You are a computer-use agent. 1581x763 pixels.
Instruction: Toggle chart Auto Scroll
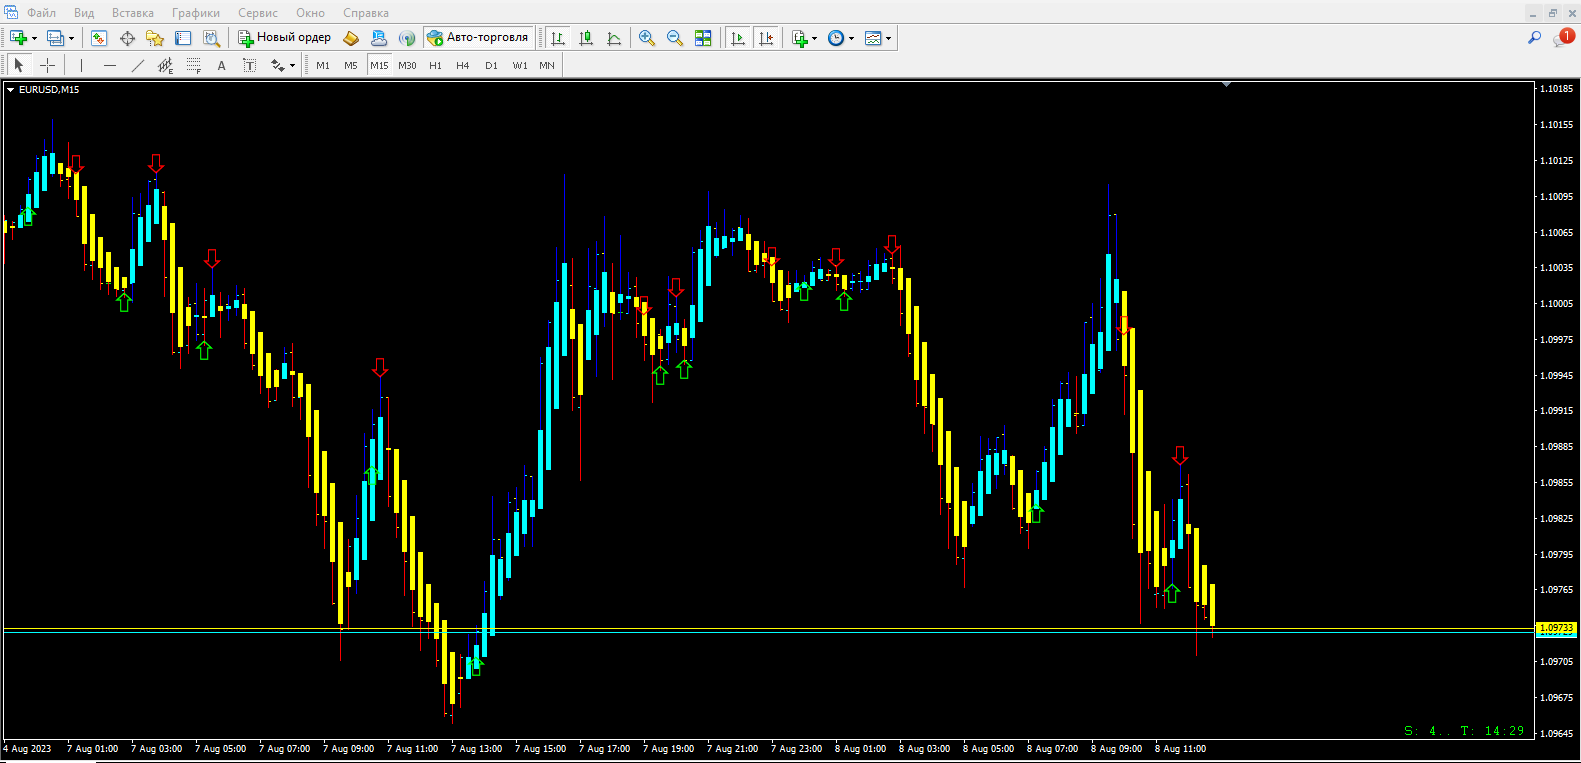pyautogui.click(x=738, y=38)
